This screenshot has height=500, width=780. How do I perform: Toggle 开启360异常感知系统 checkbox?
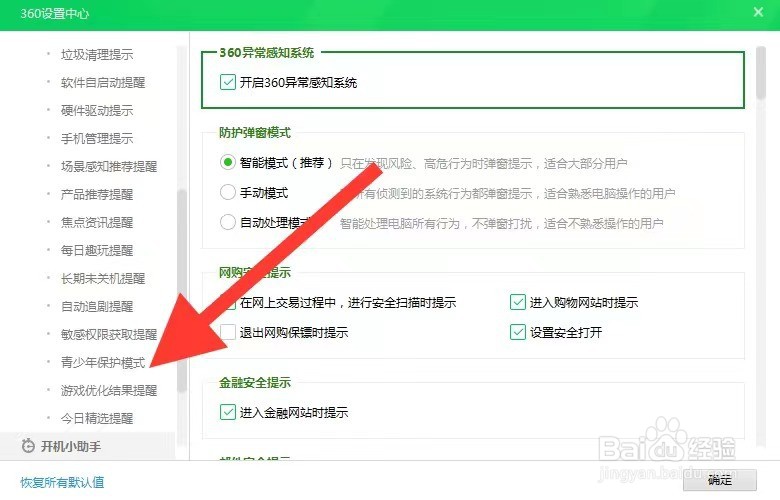pyautogui.click(x=227, y=82)
